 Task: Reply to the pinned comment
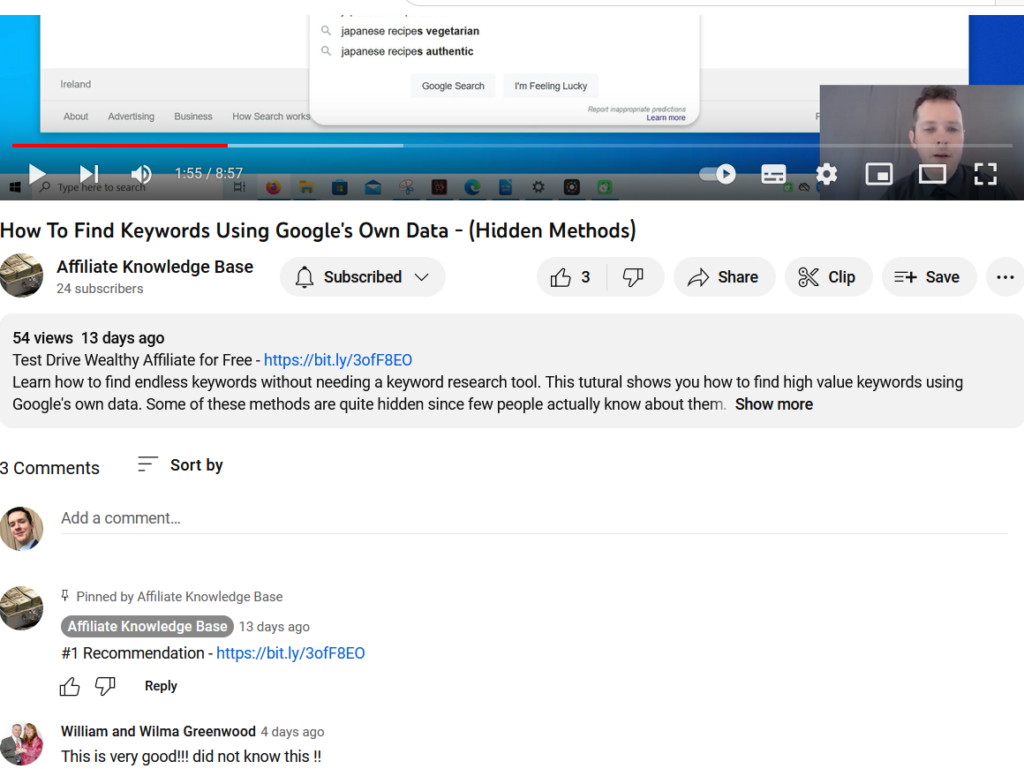pos(161,686)
